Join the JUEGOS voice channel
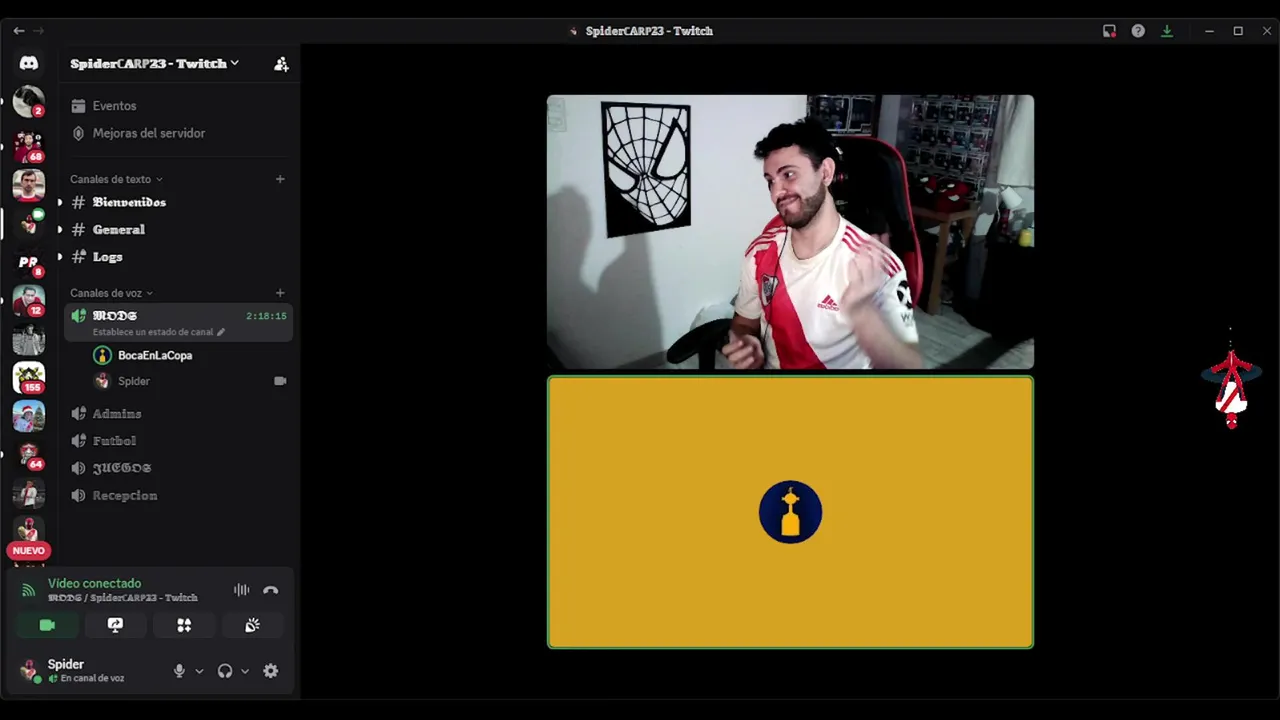The image size is (1280, 720). coord(178,468)
